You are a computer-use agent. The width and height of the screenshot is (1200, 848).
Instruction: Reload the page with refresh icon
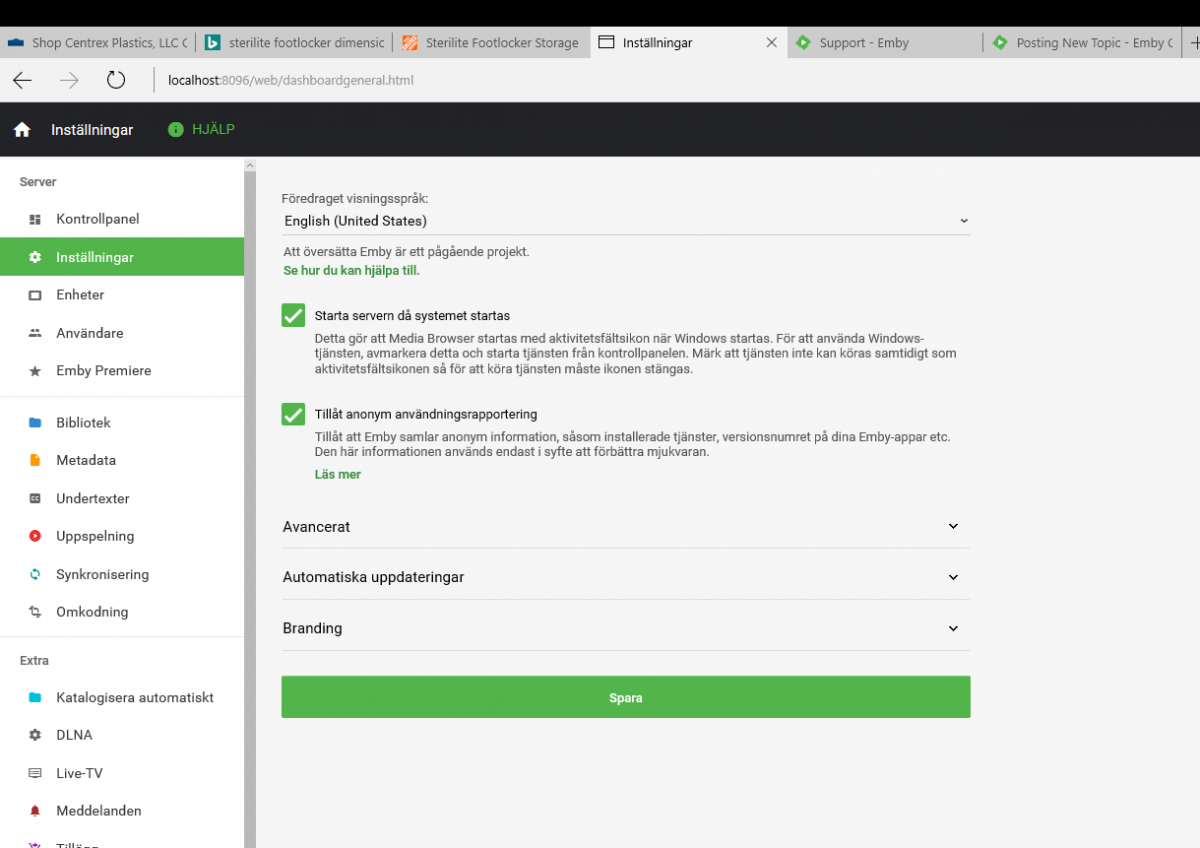pos(116,80)
